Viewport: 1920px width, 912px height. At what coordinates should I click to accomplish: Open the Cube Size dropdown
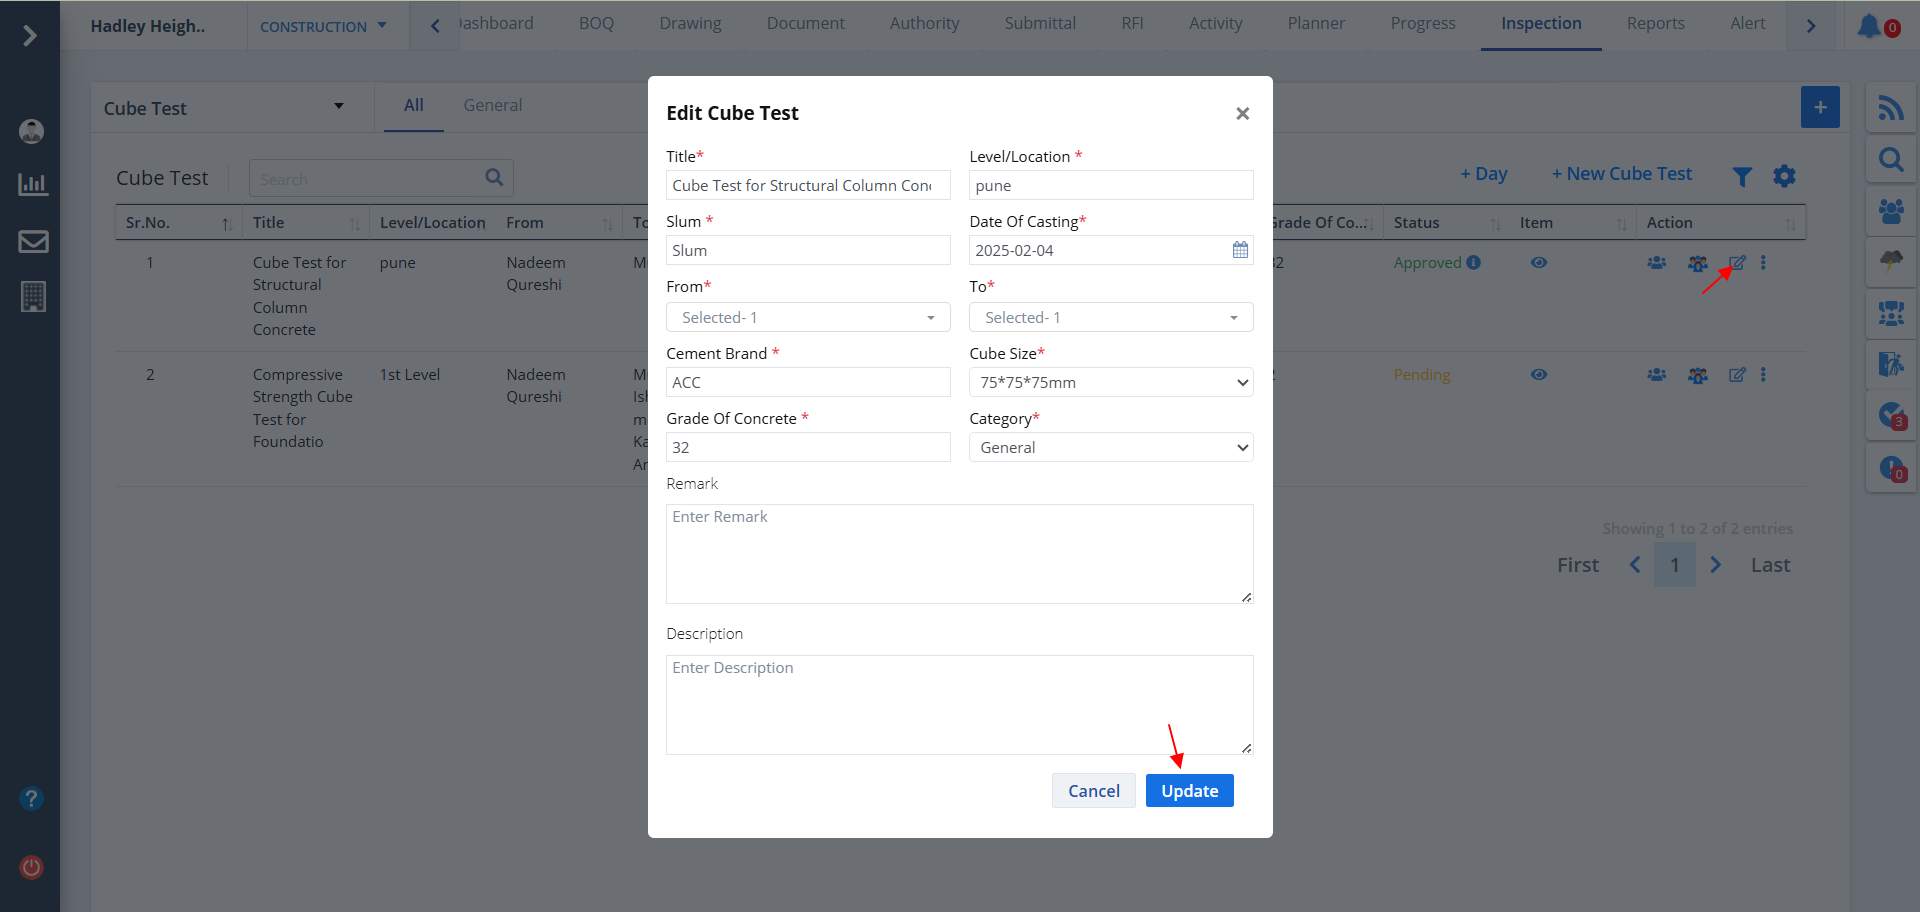[1111, 382]
